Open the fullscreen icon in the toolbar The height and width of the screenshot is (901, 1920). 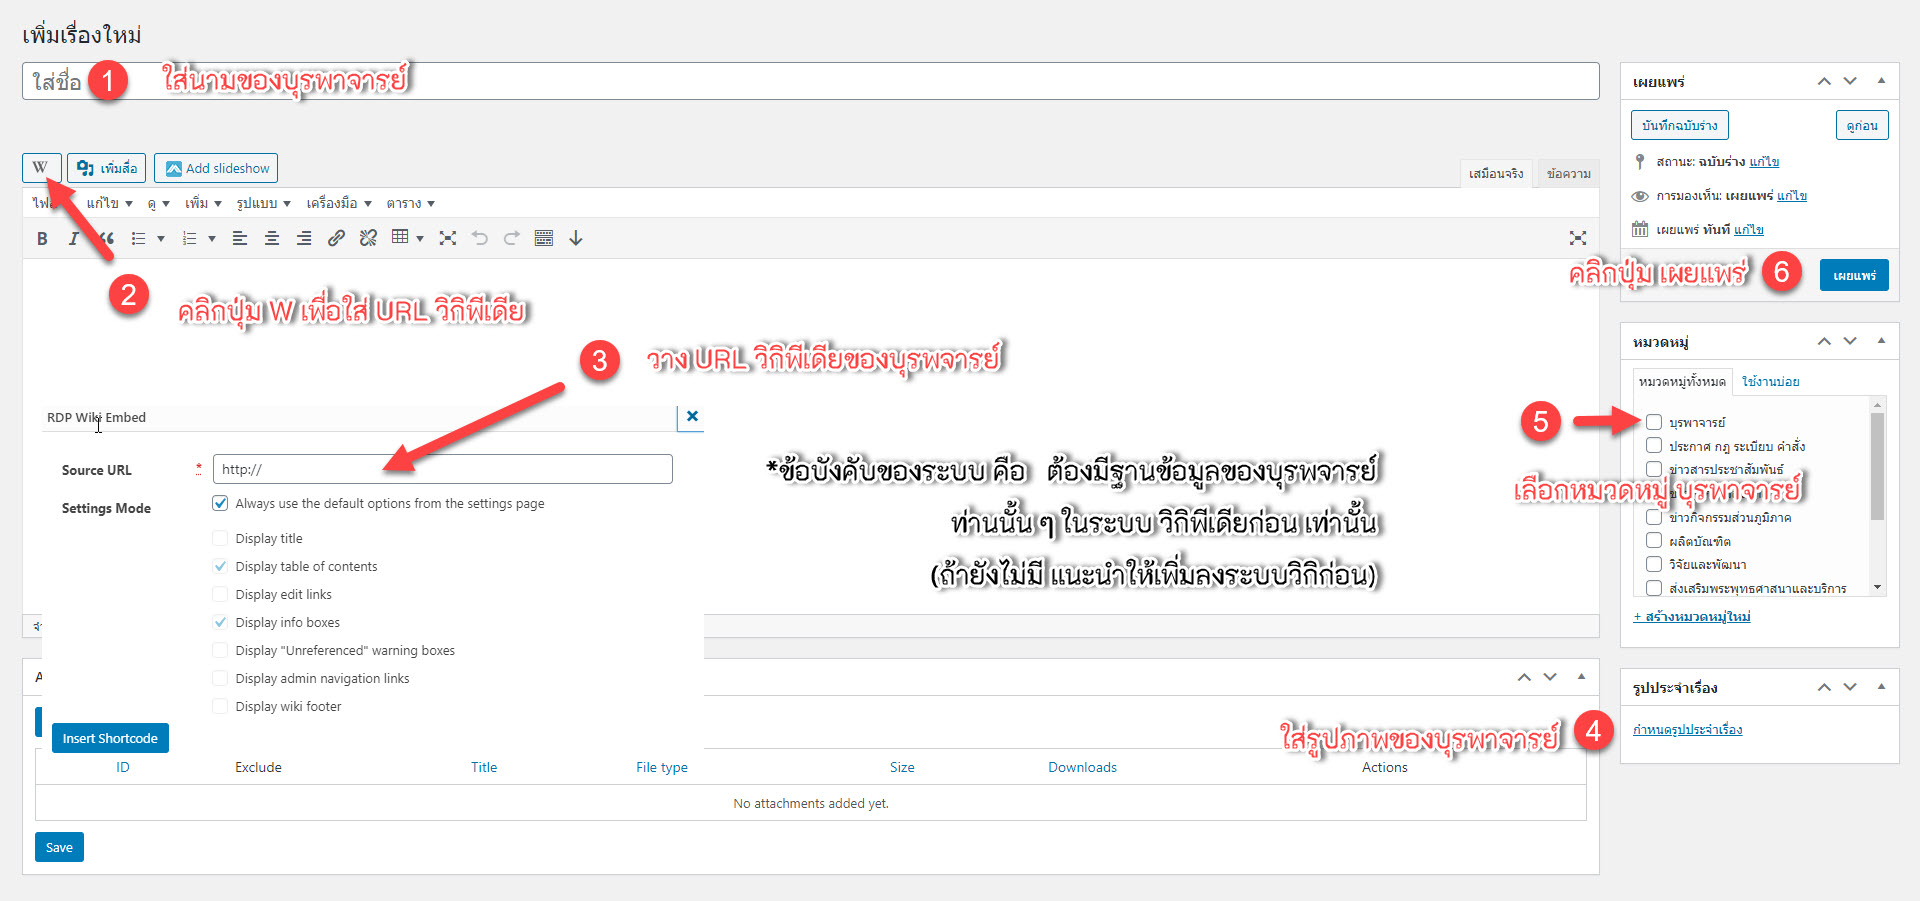tap(448, 238)
